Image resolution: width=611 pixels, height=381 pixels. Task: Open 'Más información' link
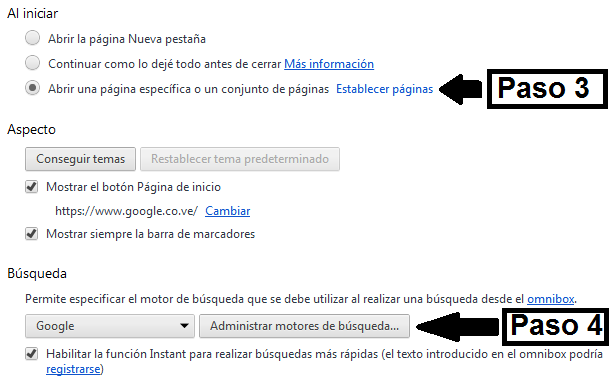coord(329,64)
